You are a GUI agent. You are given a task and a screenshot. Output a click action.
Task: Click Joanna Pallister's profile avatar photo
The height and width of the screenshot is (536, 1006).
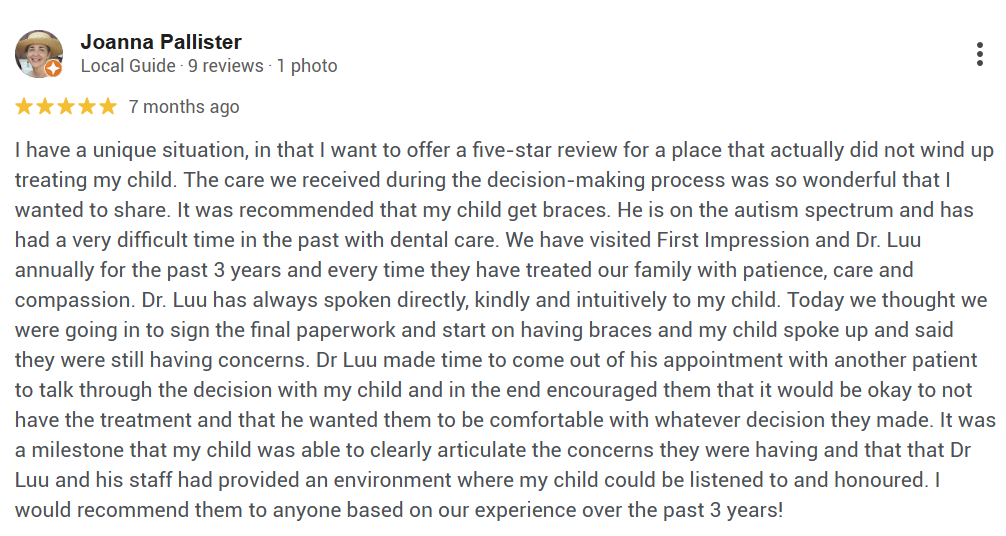38,53
